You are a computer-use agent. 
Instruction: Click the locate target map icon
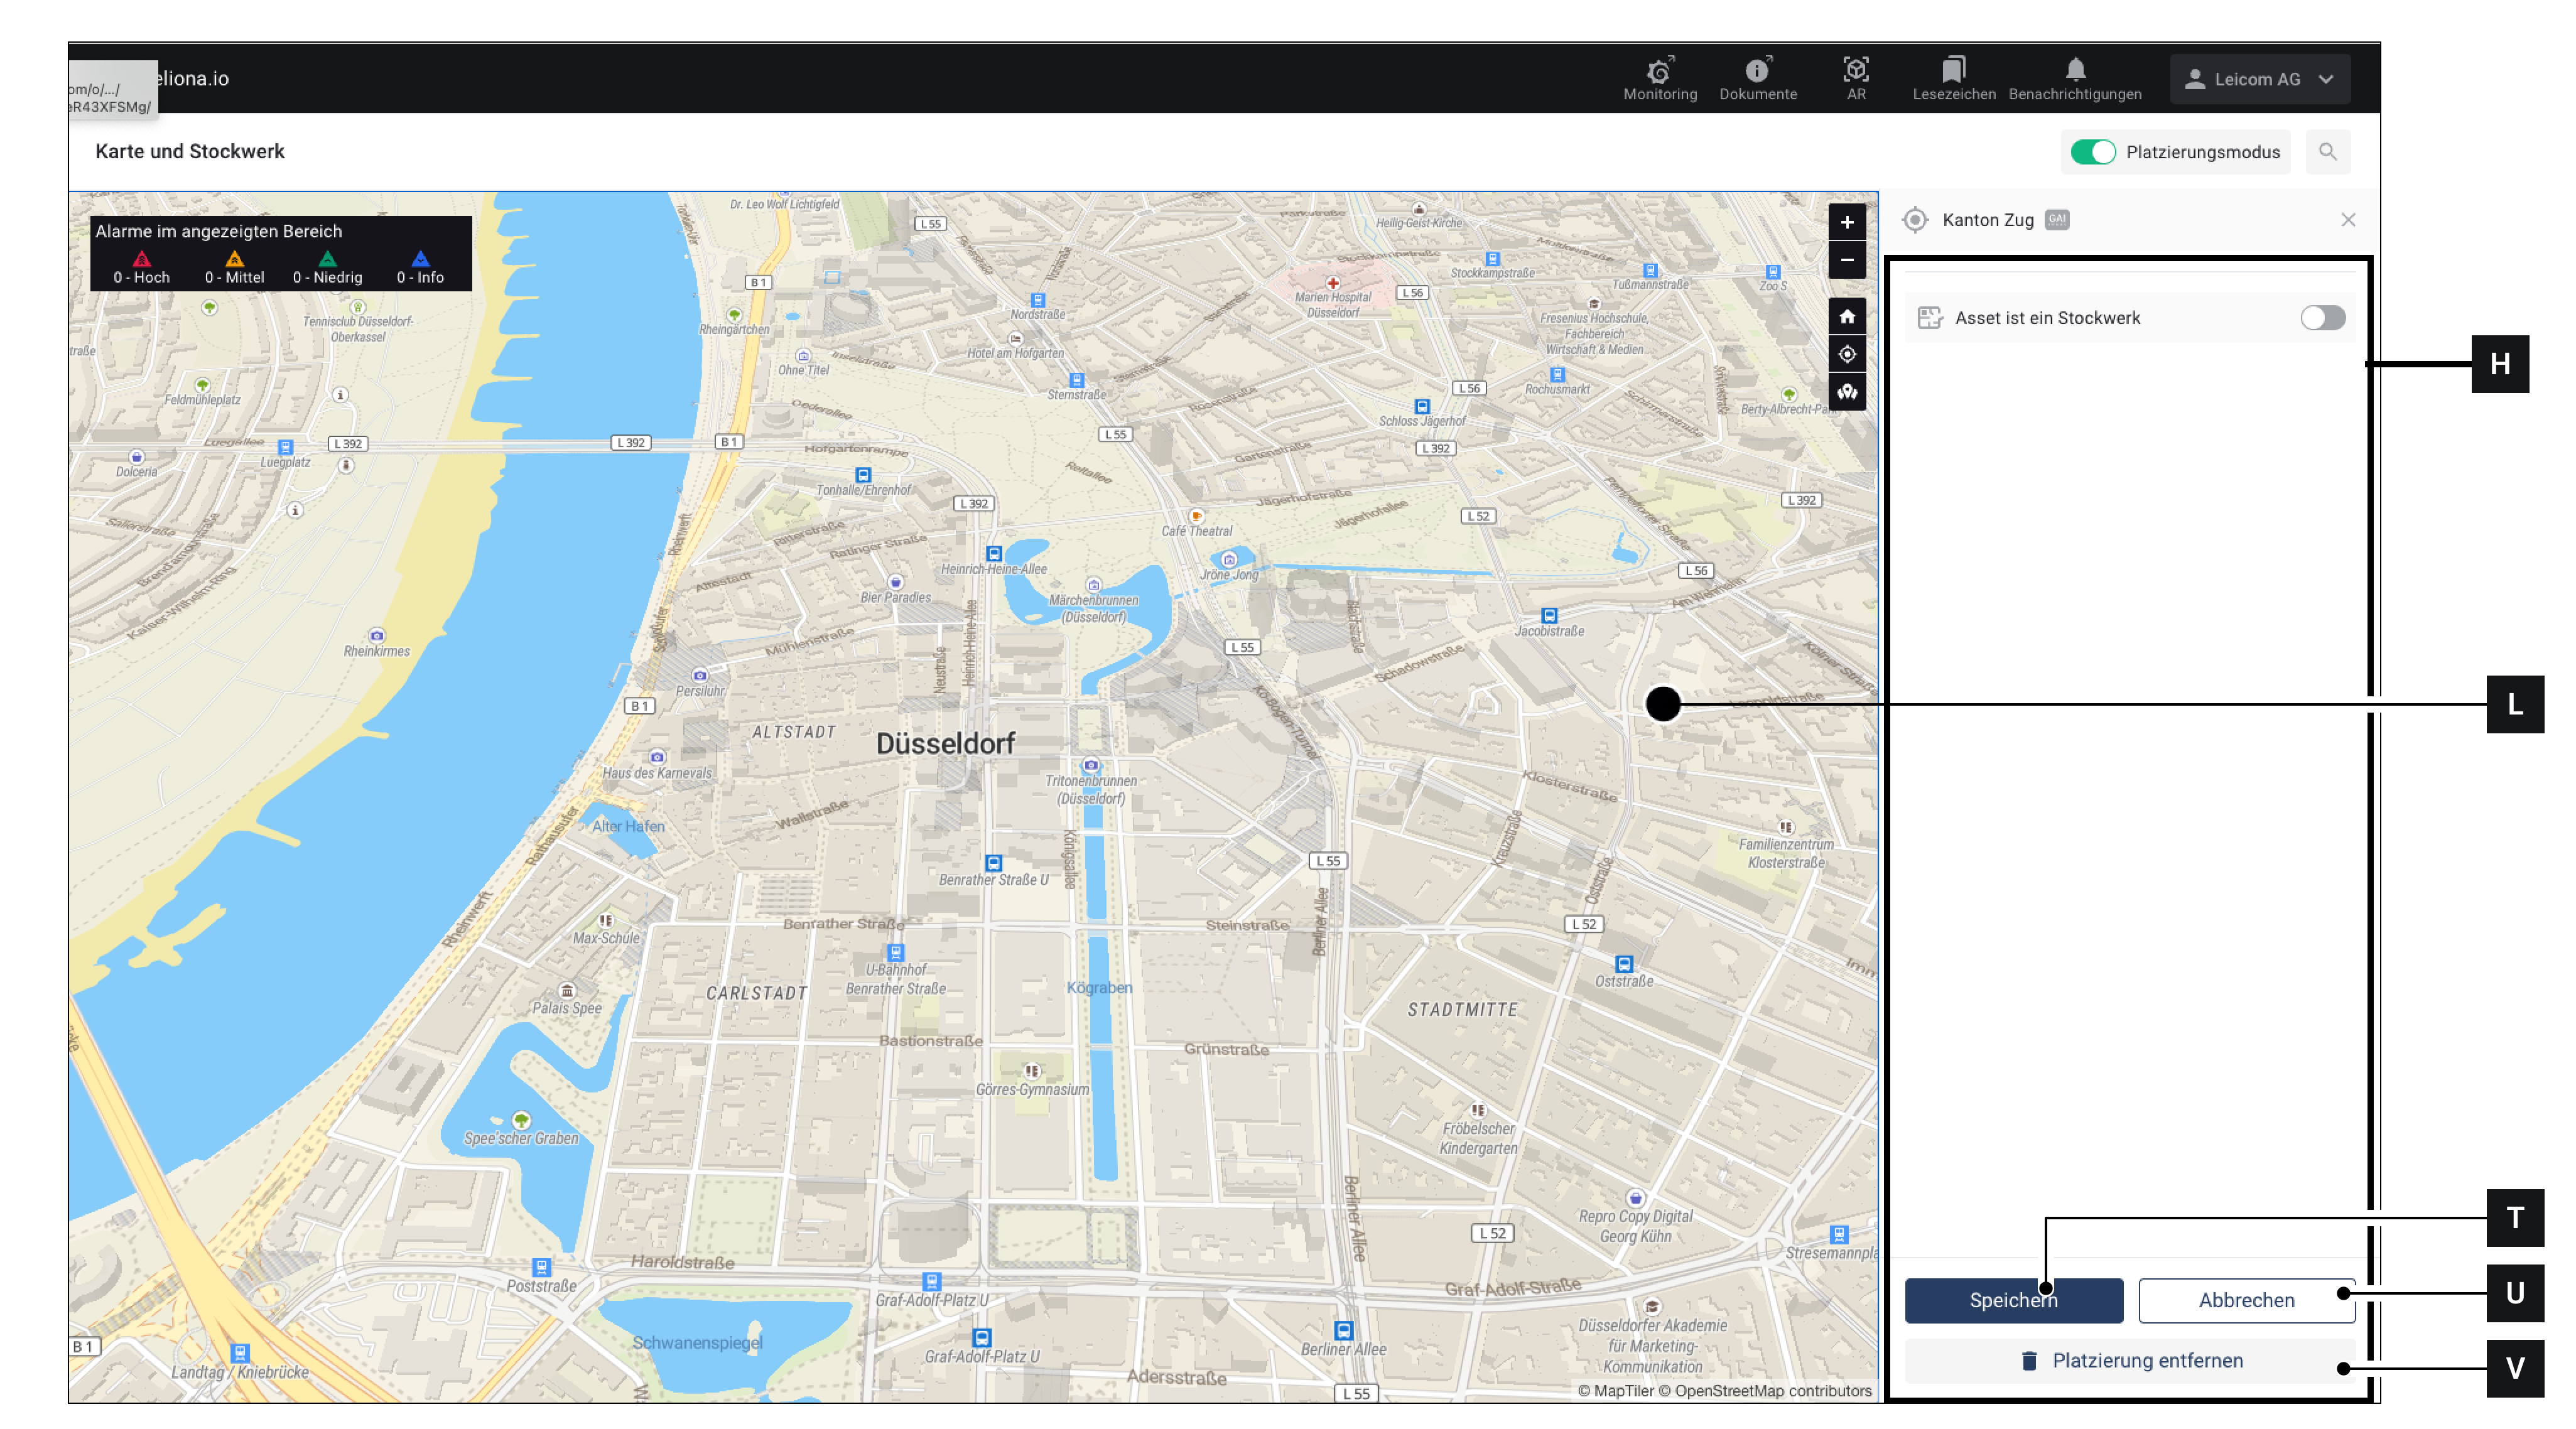click(x=1846, y=354)
